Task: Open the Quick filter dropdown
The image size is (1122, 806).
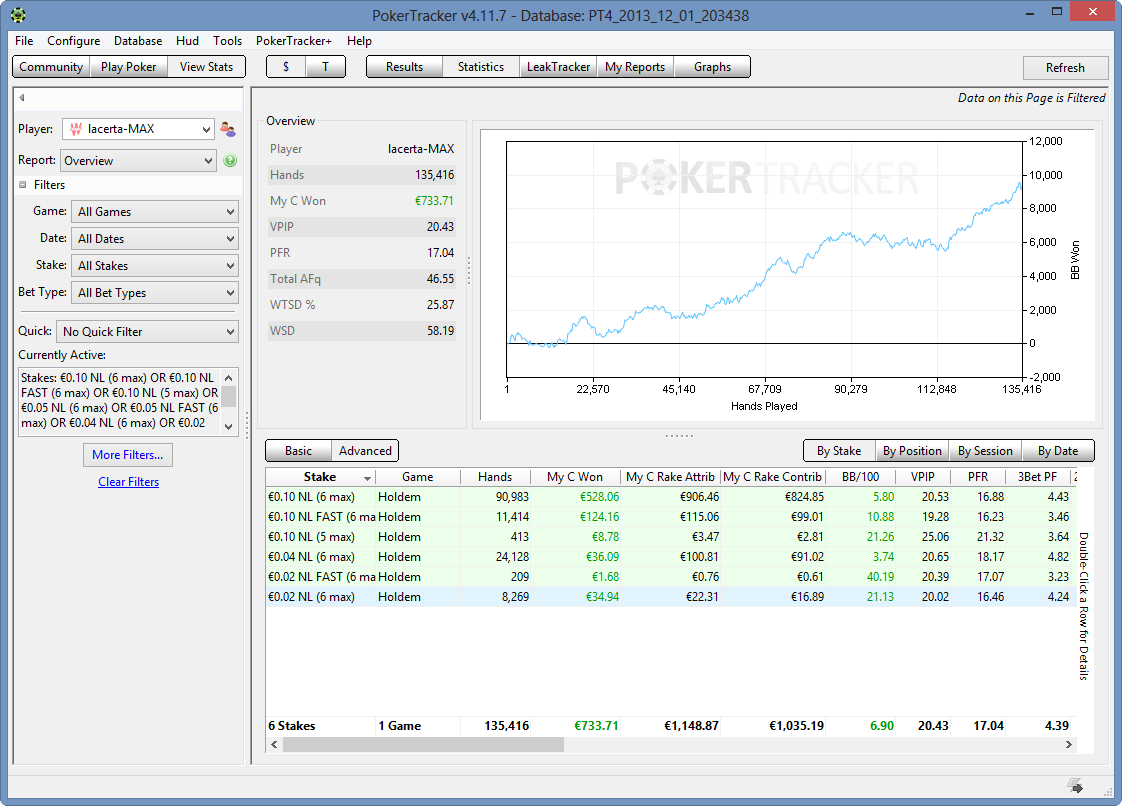Action: [x=147, y=331]
